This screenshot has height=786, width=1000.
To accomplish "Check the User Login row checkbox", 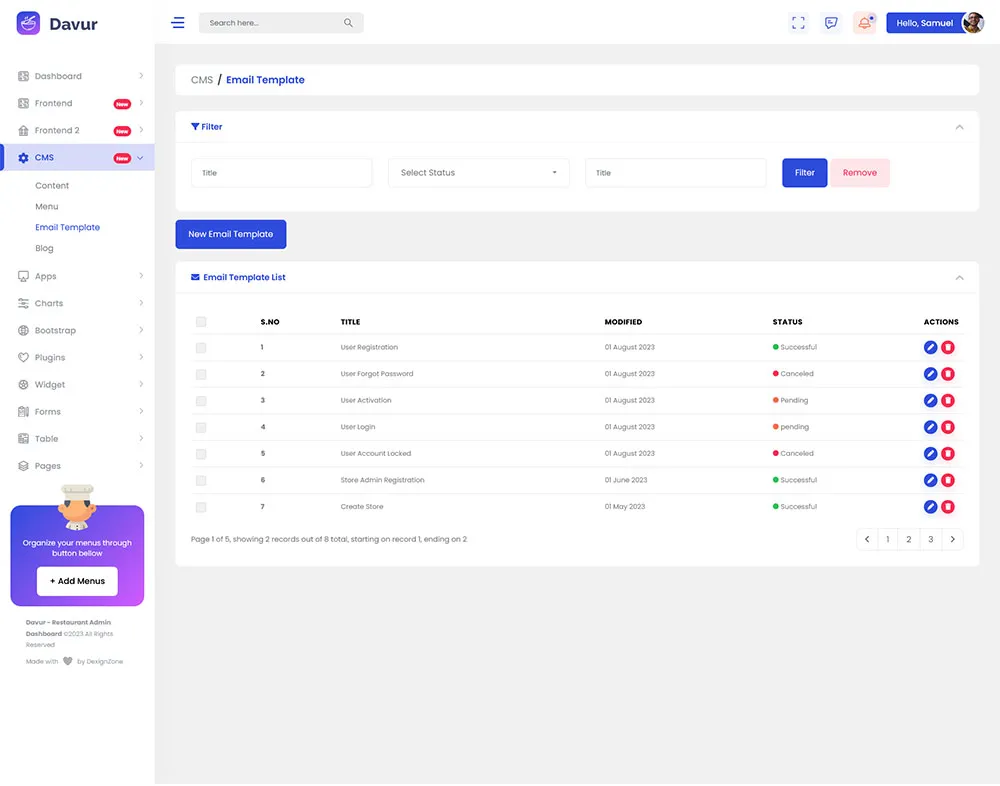I will [x=201, y=427].
